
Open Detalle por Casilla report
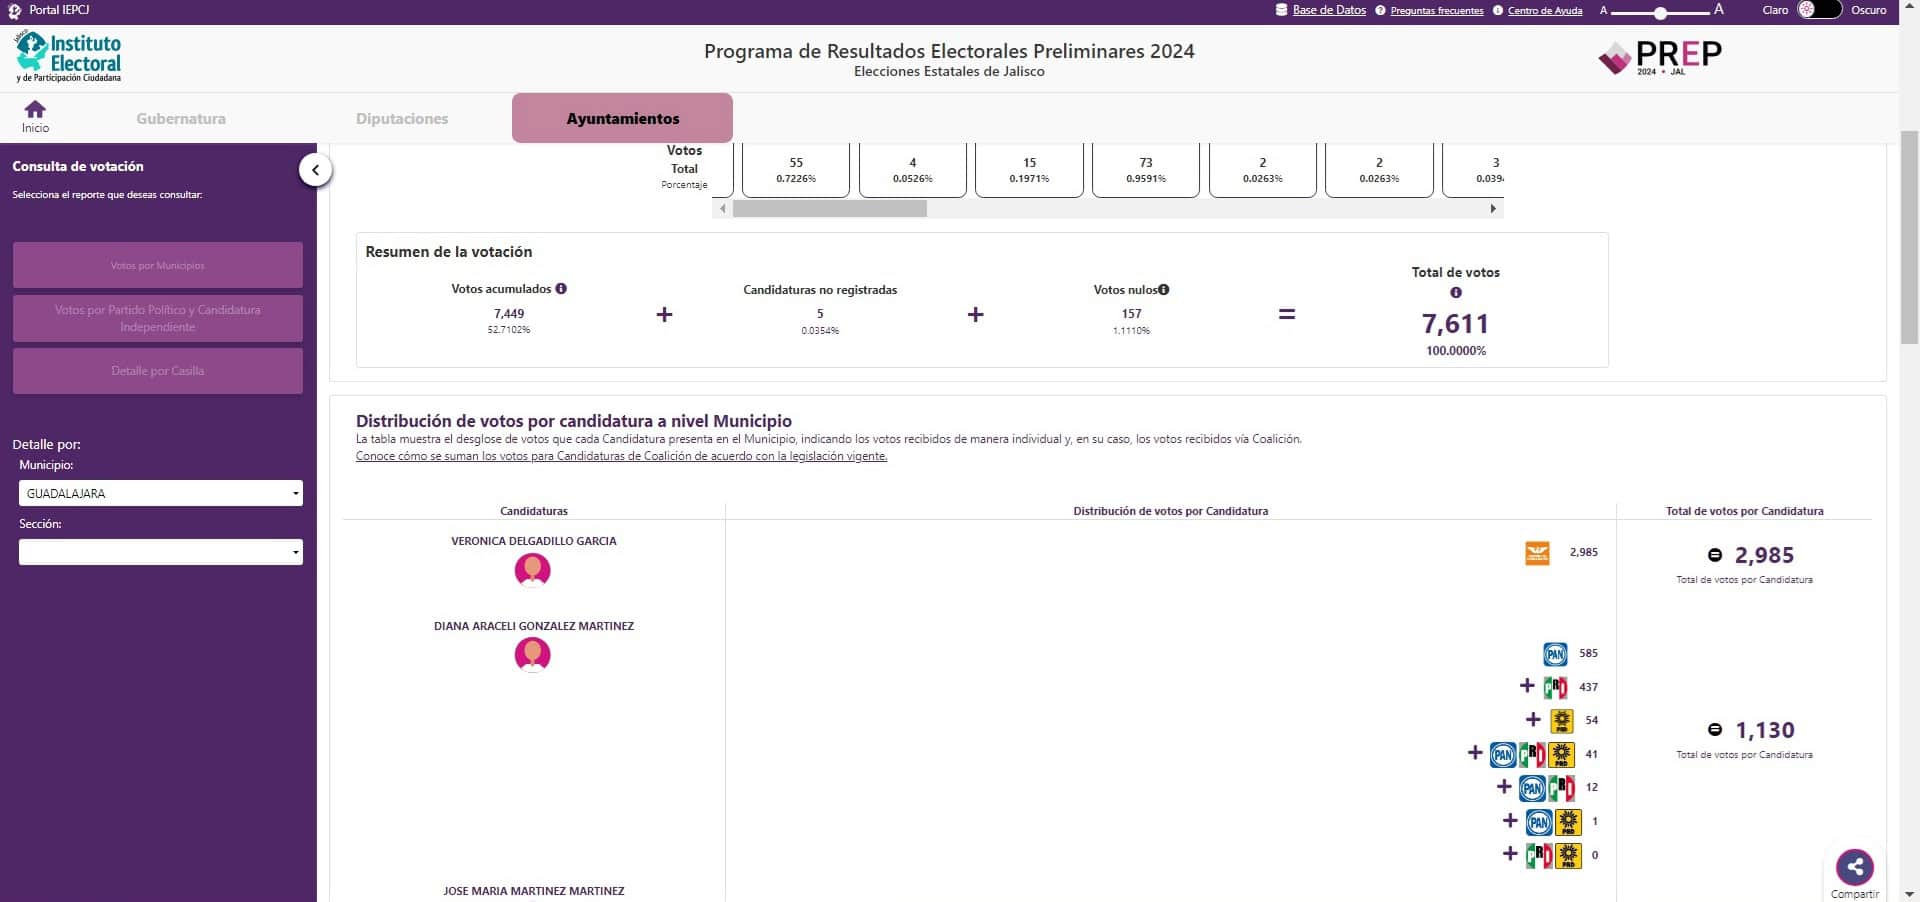[x=158, y=371]
